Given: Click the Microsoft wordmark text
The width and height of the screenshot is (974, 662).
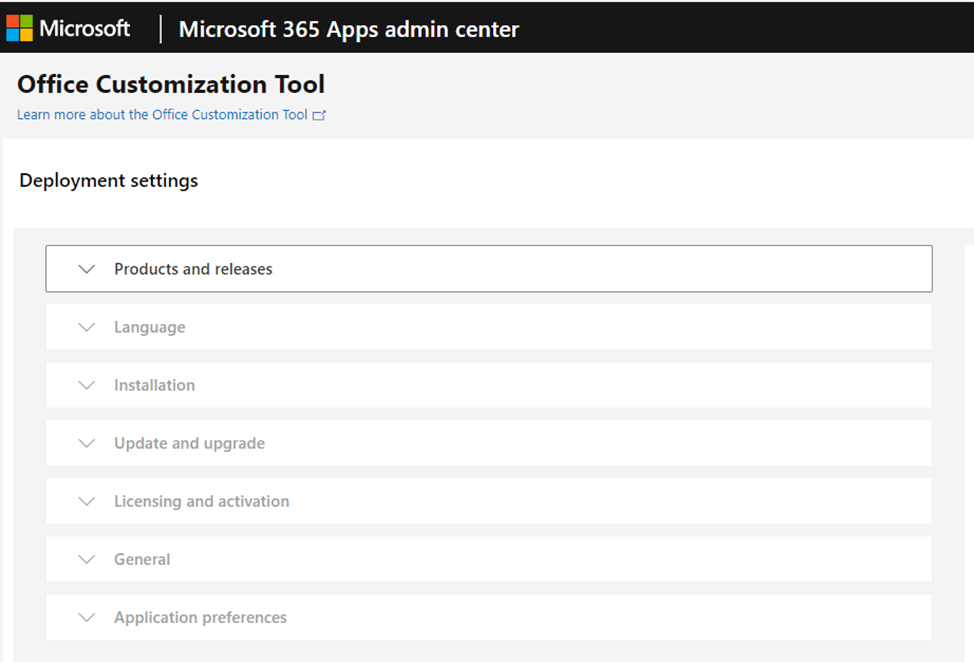Looking at the screenshot, I should [84, 28].
